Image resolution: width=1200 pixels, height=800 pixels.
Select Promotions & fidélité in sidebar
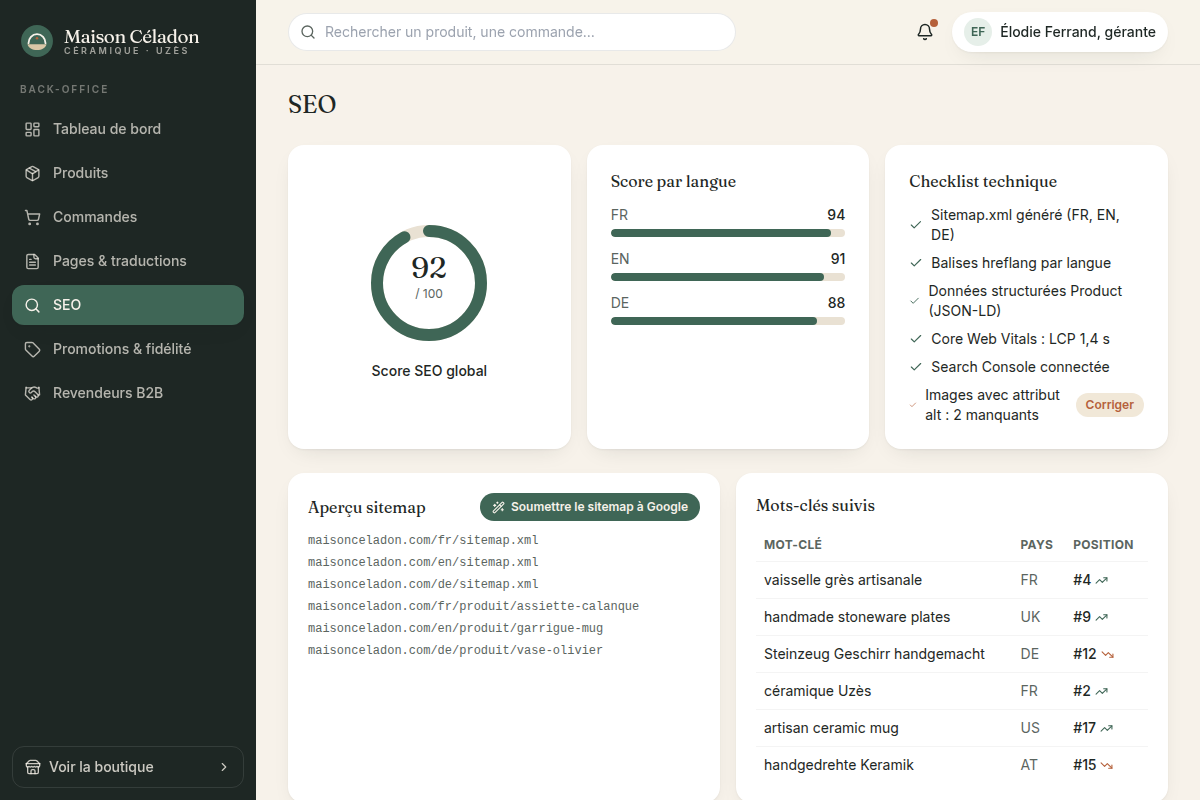(128, 349)
